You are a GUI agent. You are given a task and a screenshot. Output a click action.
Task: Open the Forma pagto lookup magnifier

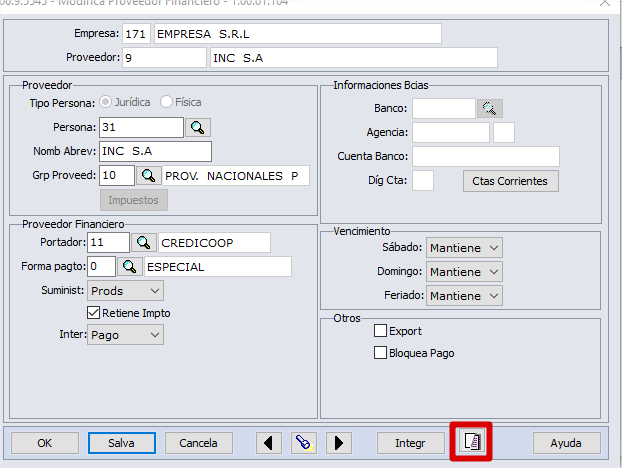click(130, 267)
